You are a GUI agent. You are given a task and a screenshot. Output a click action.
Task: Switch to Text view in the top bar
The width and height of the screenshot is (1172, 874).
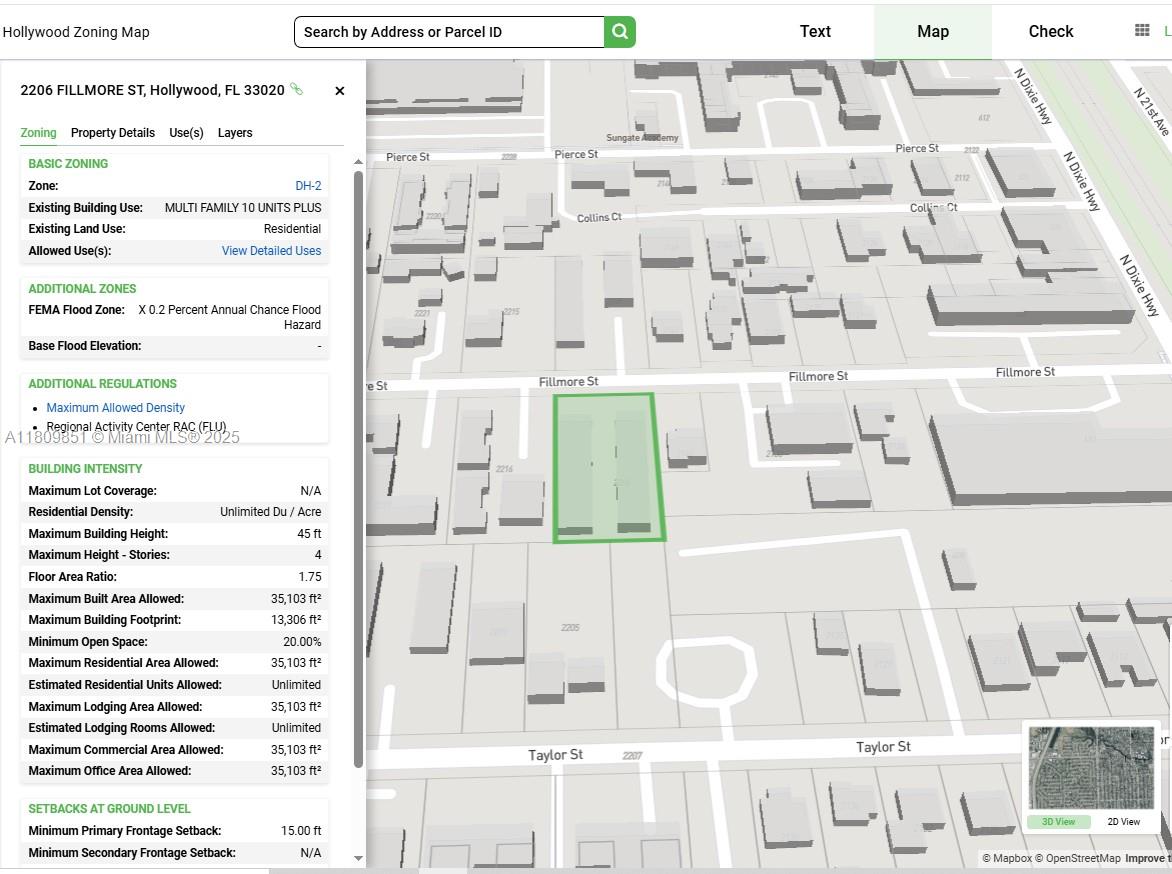point(815,31)
